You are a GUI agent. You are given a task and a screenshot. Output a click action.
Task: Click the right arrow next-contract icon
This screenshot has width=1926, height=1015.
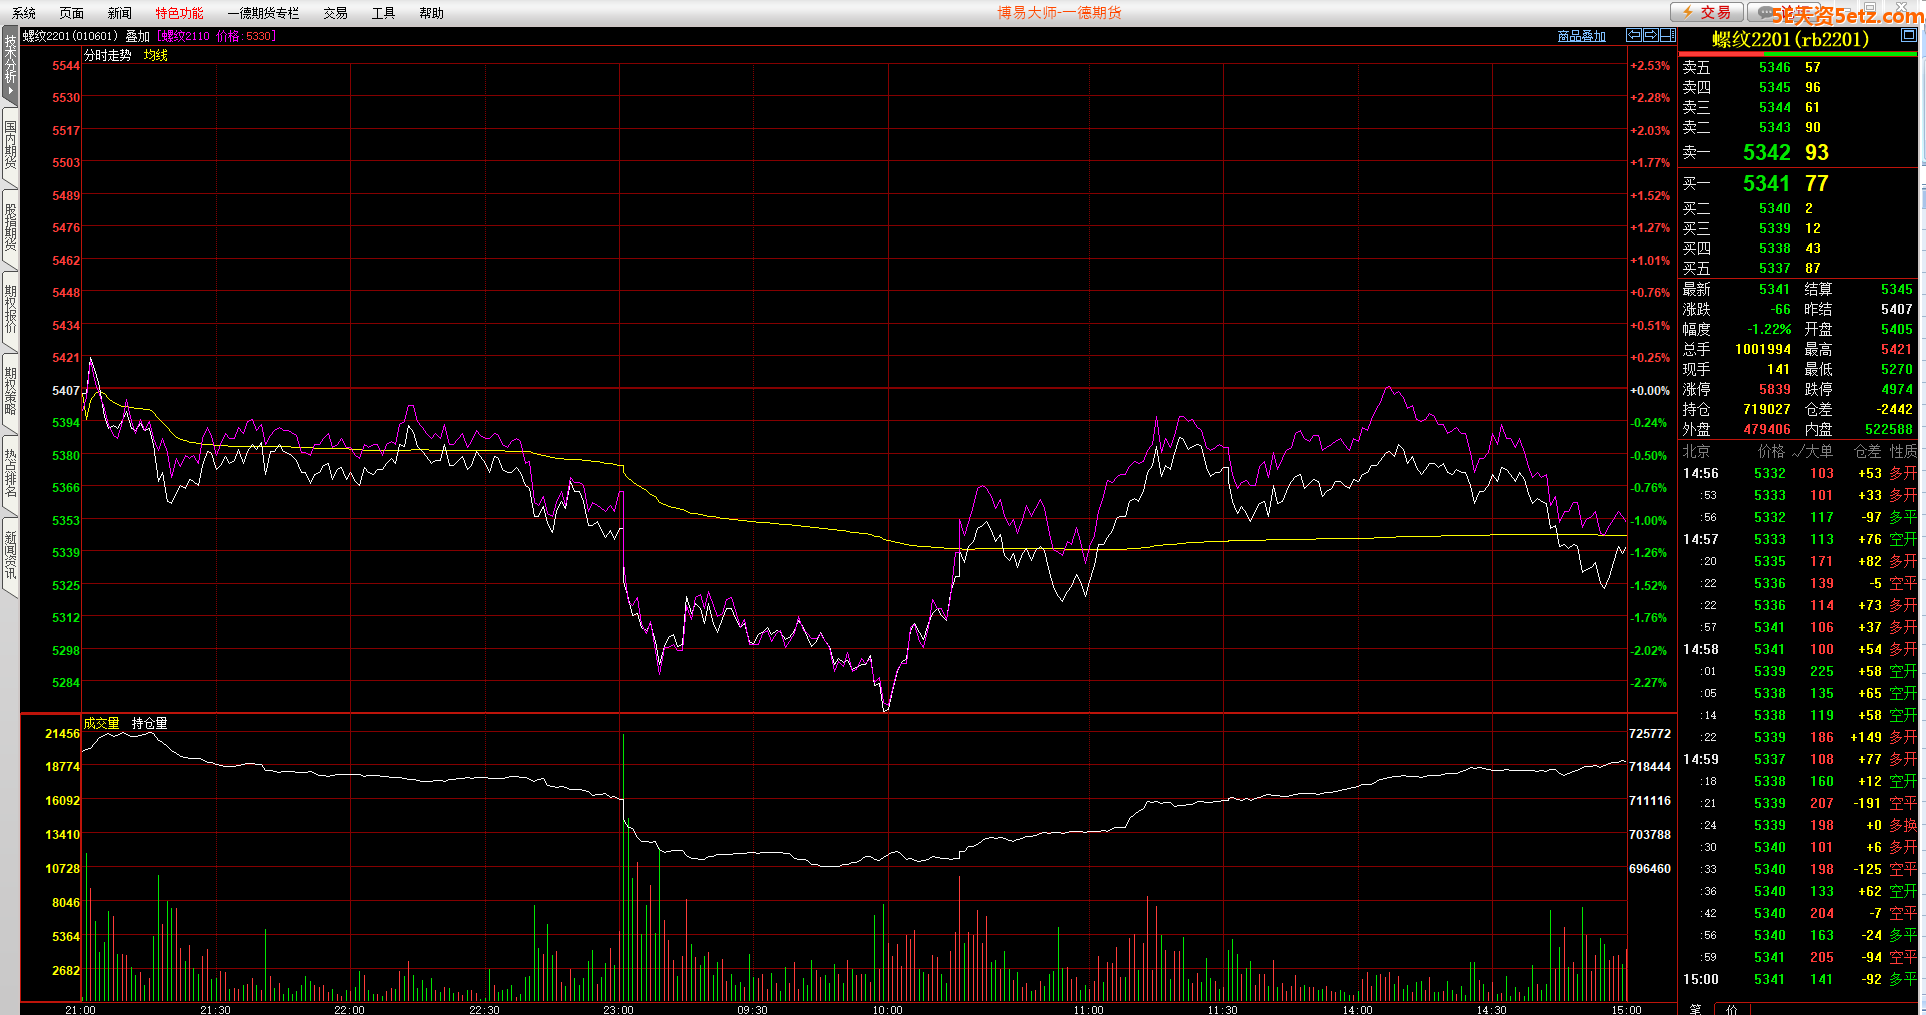[x=1650, y=35]
